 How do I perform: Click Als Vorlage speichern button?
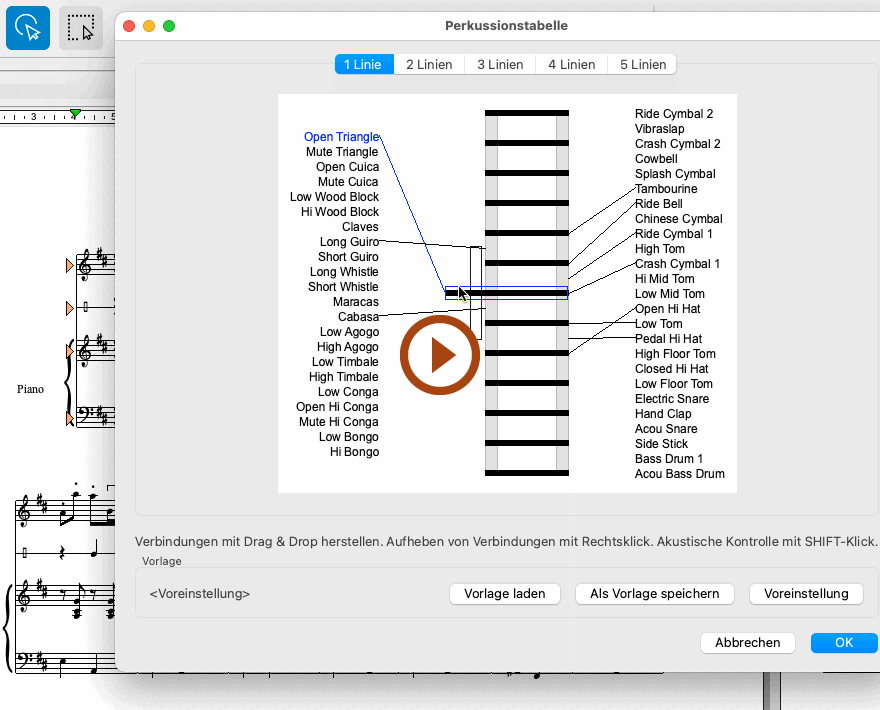click(654, 593)
